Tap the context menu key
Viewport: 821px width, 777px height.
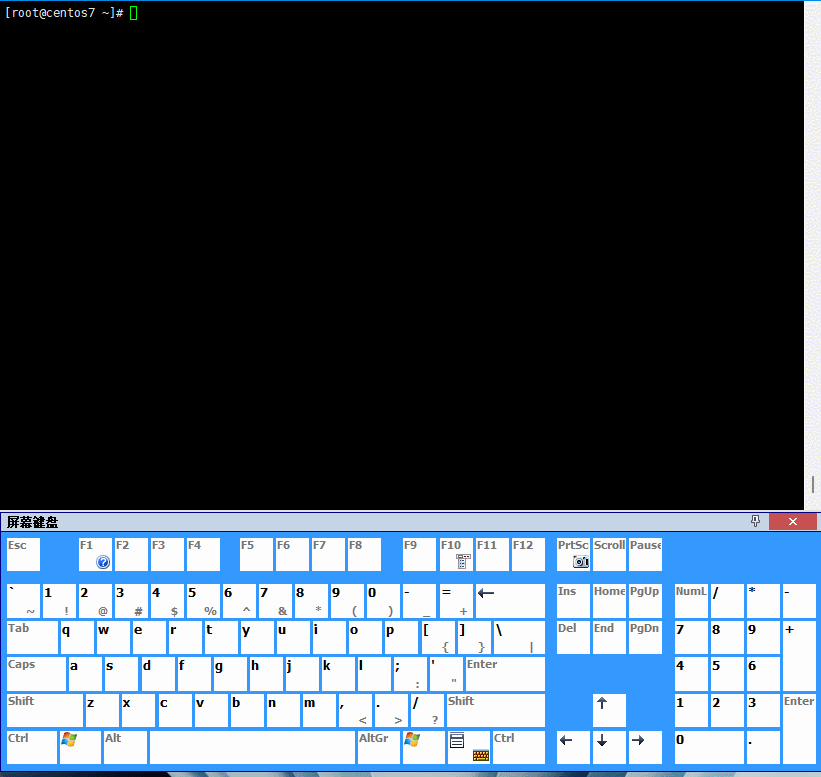click(469, 748)
